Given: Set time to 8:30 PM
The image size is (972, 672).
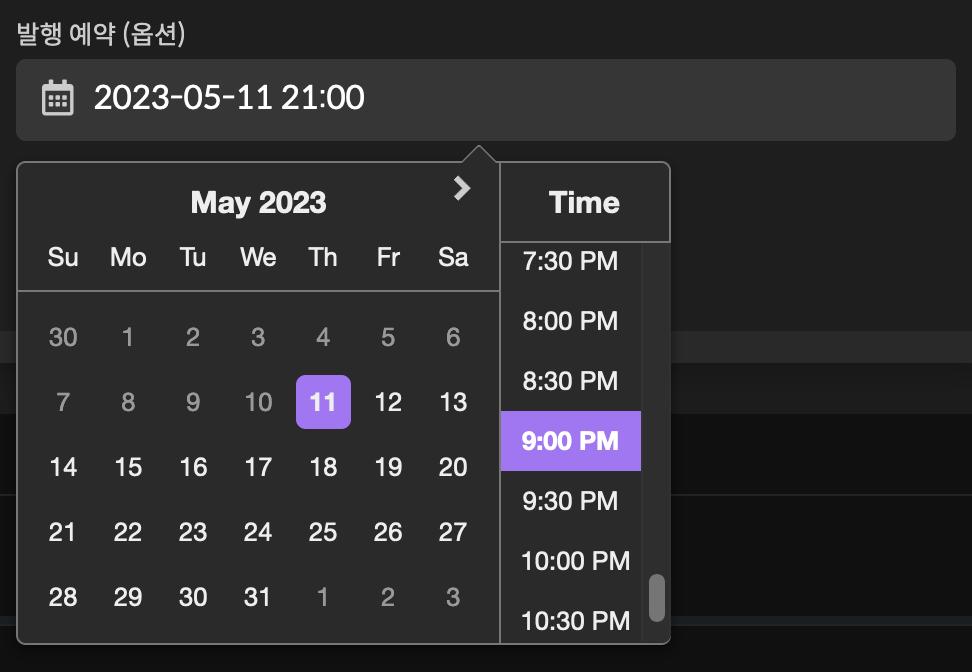Looking at the screenshot, I should click(570, 381).
